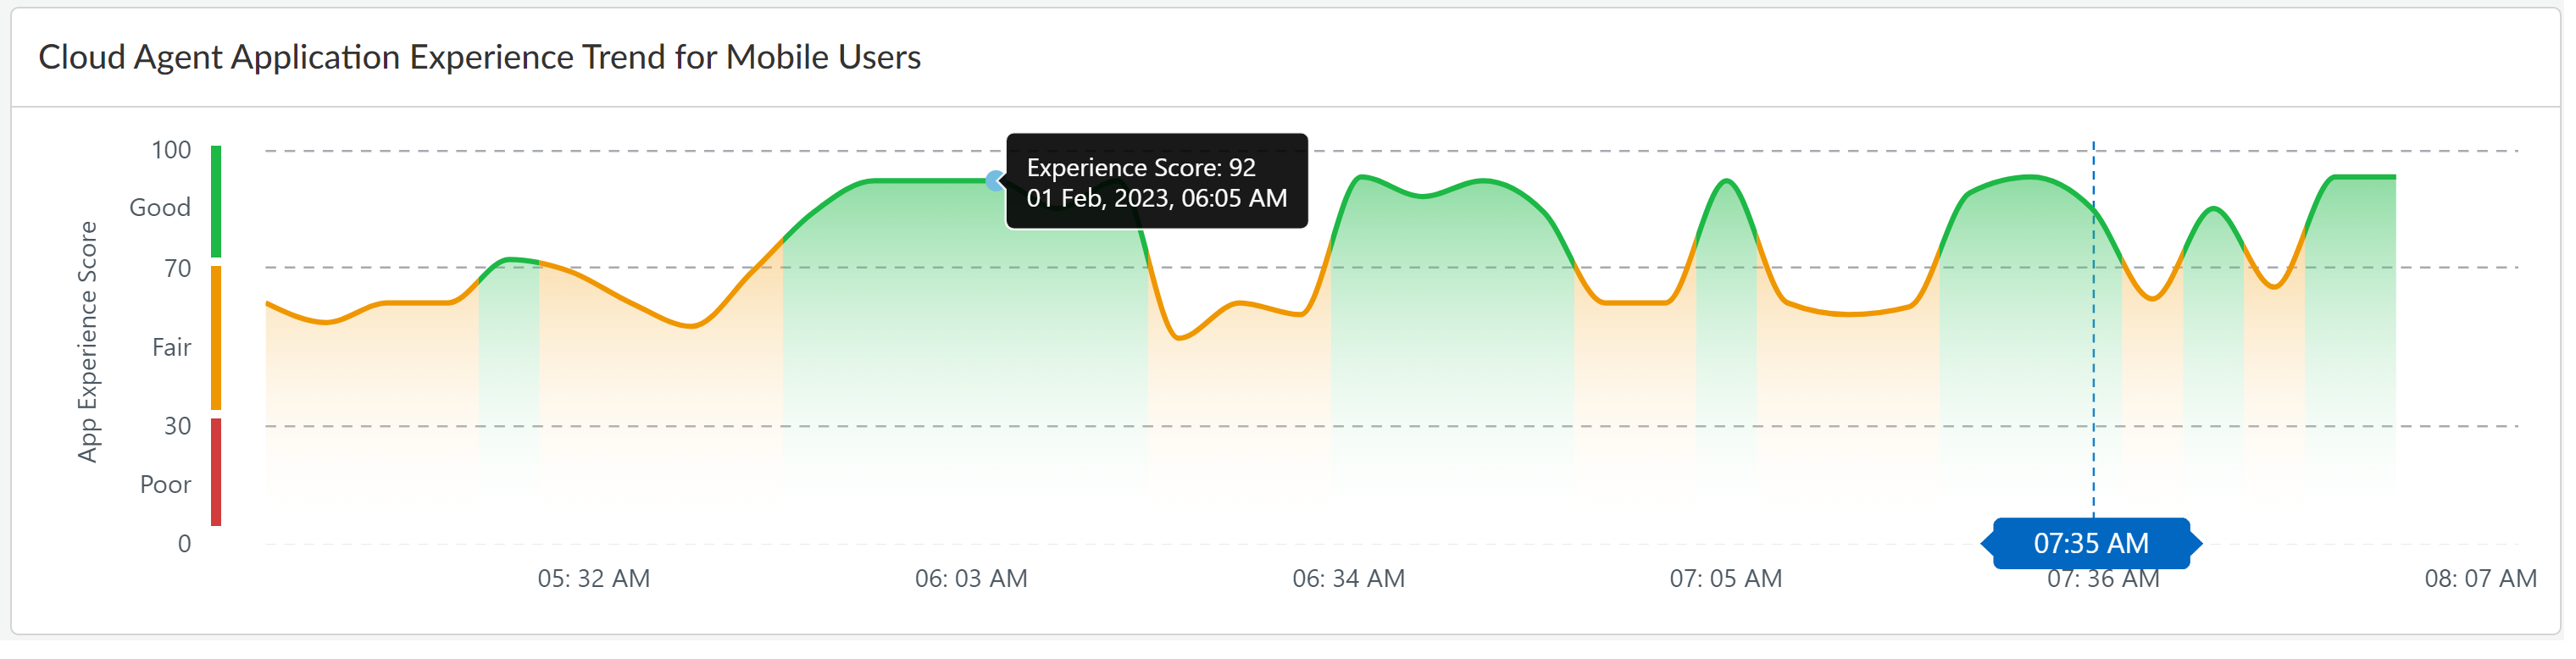Click the Fair label on the y-axis

171,348
